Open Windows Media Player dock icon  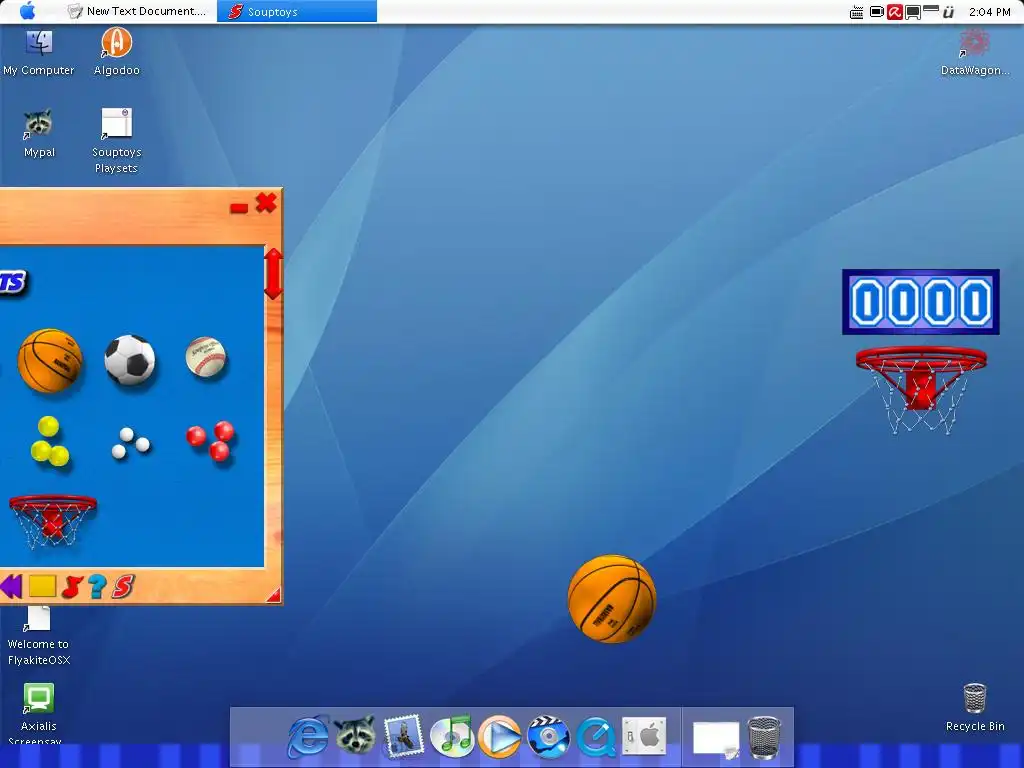[x=500, y=737]
